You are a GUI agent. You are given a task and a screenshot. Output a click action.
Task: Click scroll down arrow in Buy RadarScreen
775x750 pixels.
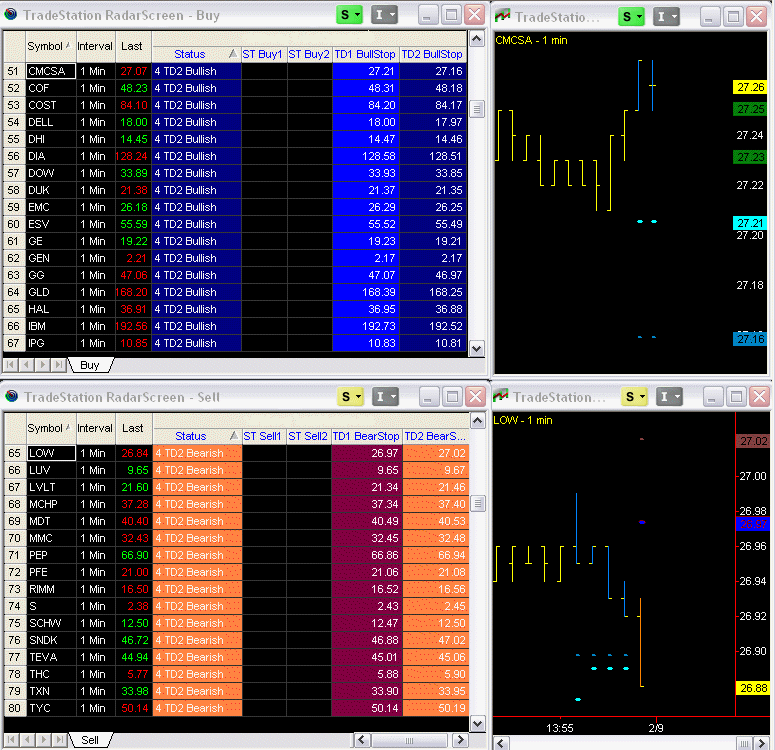476,349
